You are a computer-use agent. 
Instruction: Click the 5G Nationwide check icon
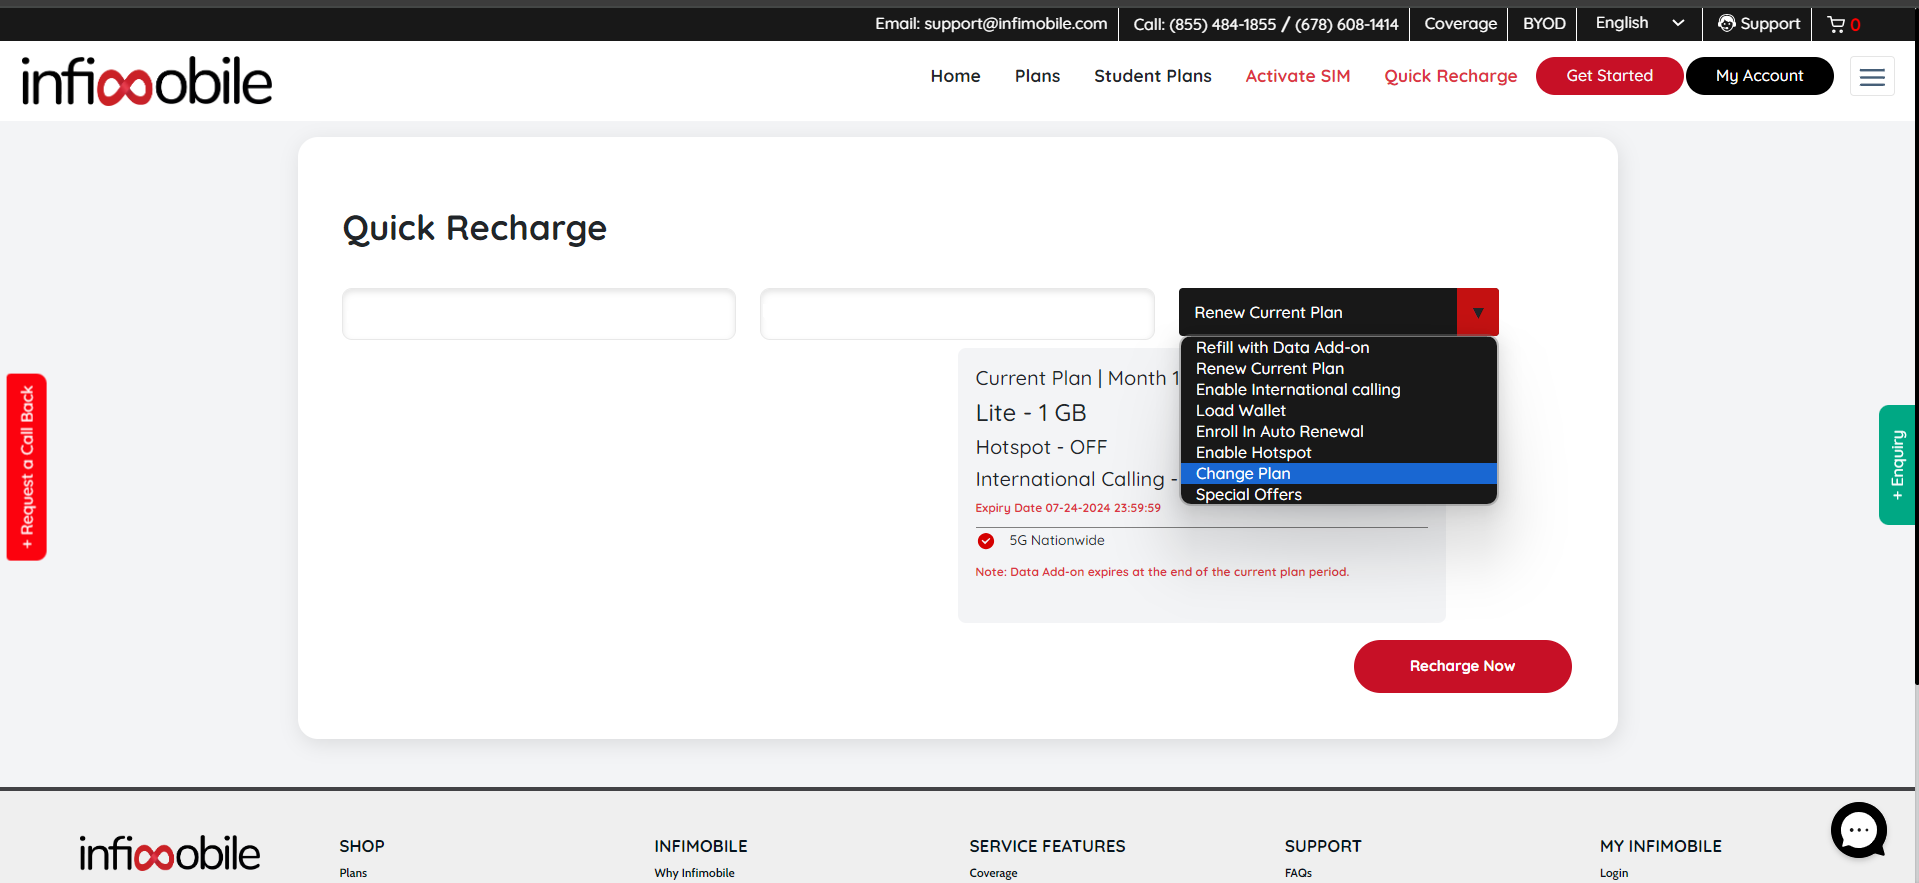point(986,541)
